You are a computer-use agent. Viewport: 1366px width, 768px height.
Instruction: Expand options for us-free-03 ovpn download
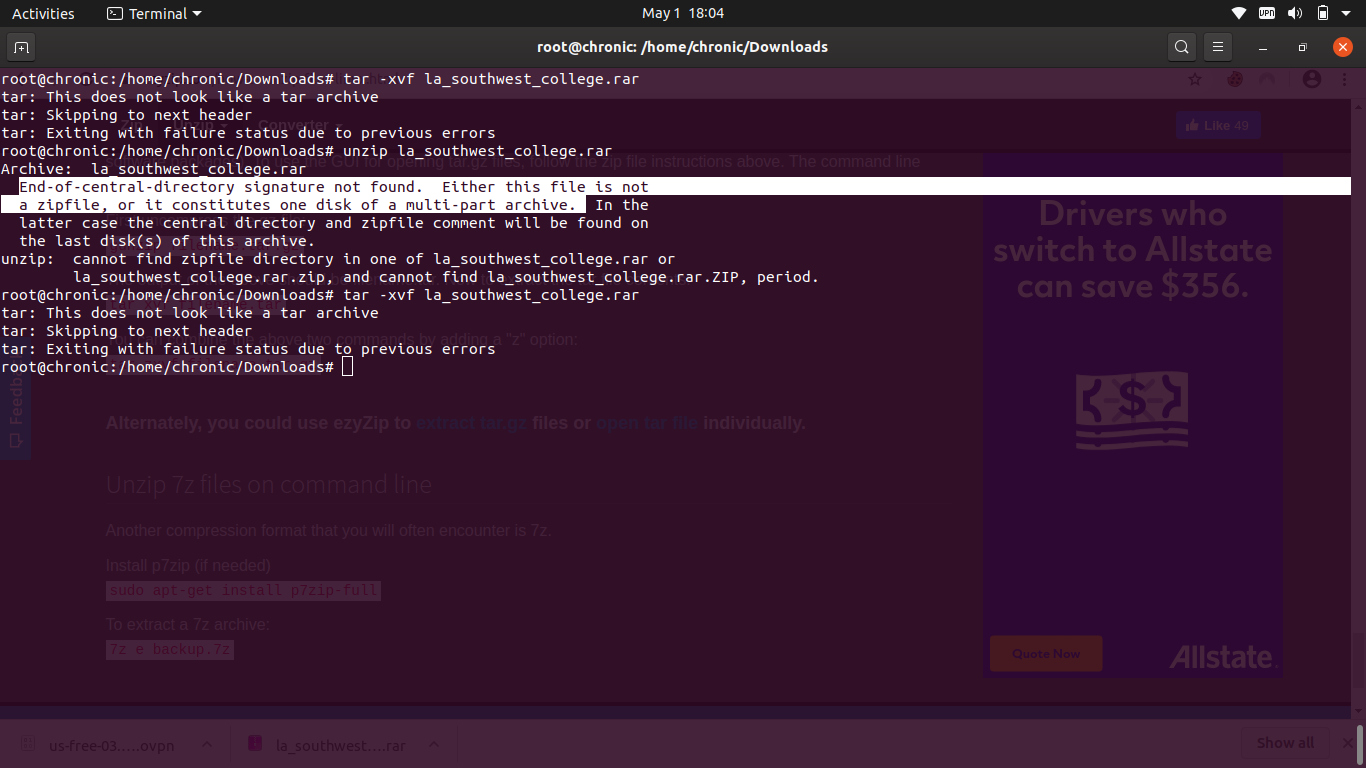pos(207,744)
